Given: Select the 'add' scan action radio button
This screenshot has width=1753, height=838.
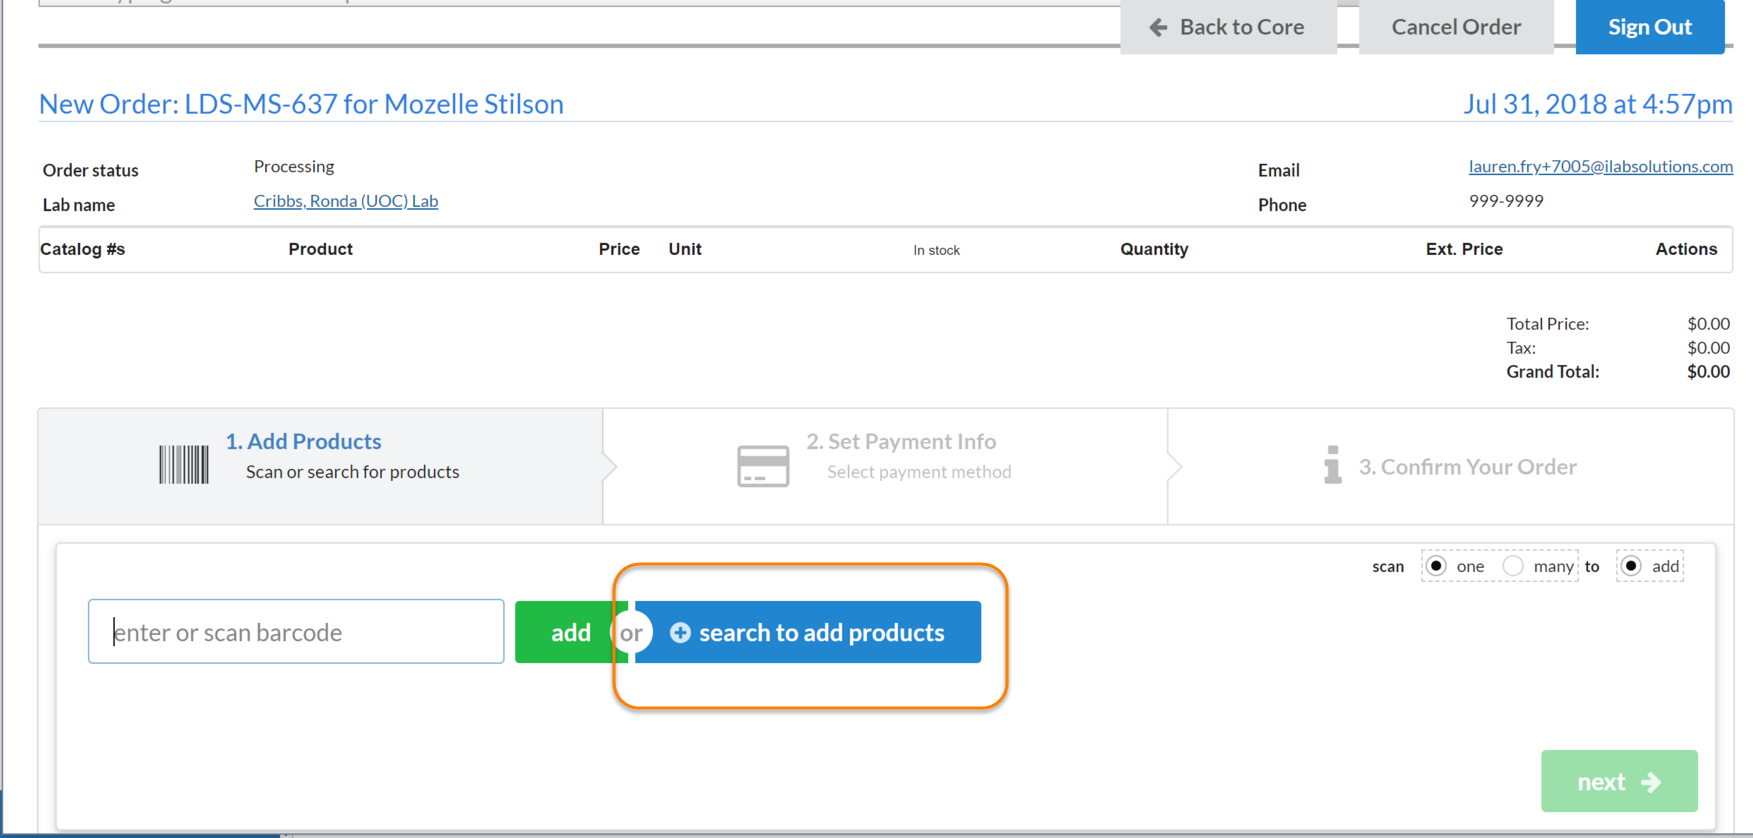Looking at the screenshot, I should point(1631,566).
